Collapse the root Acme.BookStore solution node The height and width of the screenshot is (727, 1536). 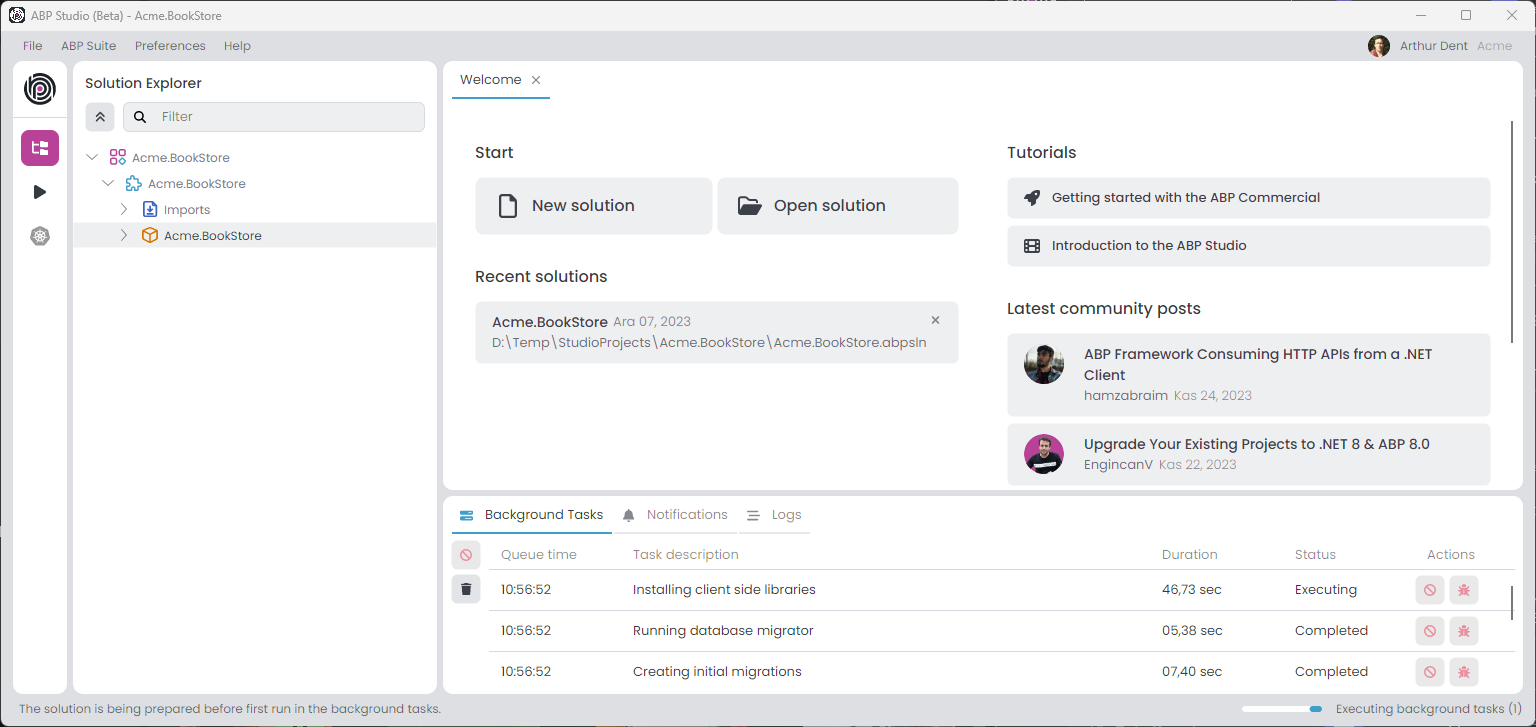[92, 158]
